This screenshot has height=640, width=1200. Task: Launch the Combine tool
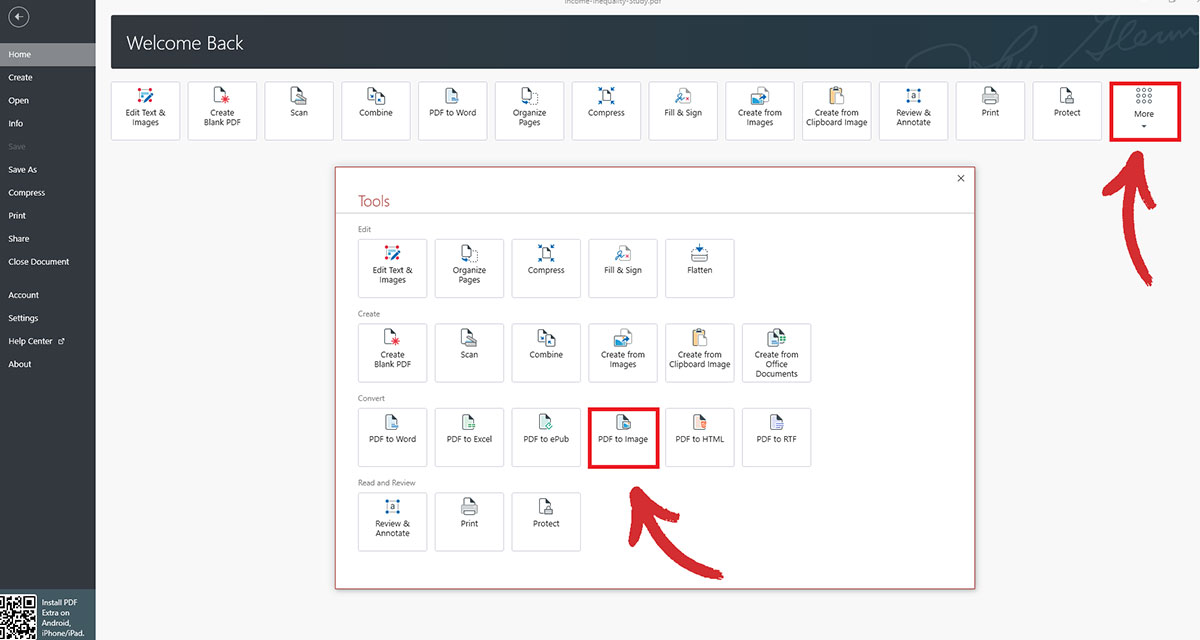click(546, 352)
